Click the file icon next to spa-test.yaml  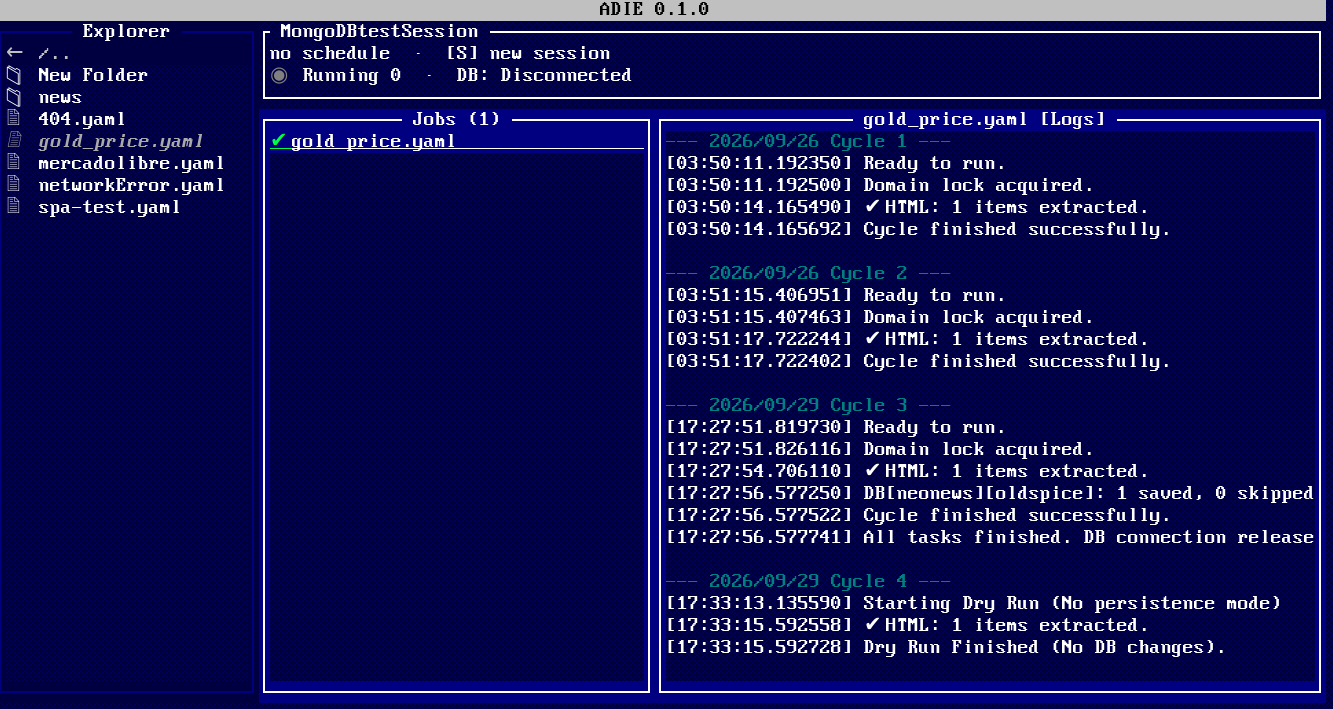14,207
